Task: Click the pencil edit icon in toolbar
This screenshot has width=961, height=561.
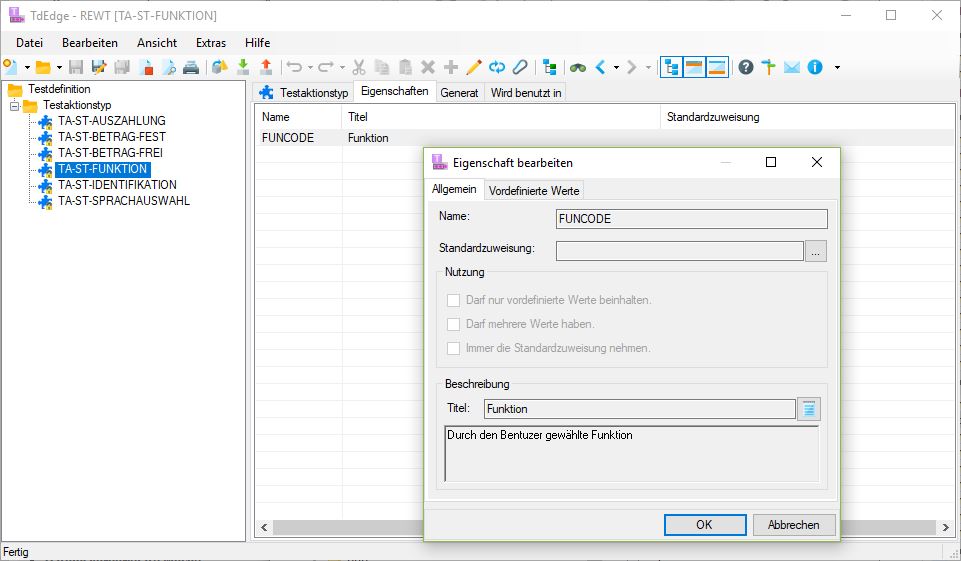Action: click(x=474, y=67)
